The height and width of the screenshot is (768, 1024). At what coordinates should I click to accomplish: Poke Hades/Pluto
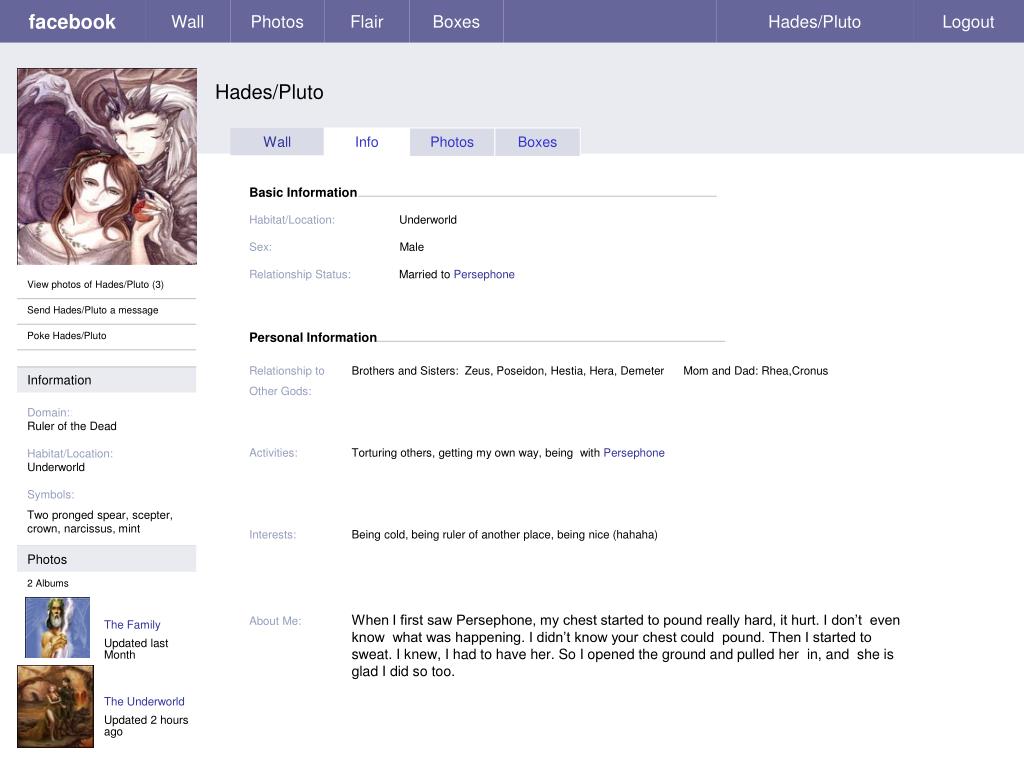click(66, 336)
